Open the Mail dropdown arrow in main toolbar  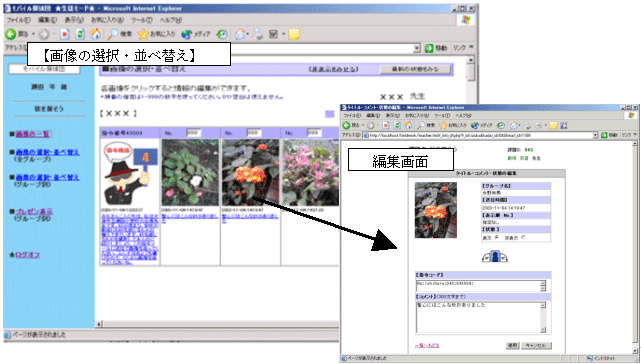pos(249,34)
